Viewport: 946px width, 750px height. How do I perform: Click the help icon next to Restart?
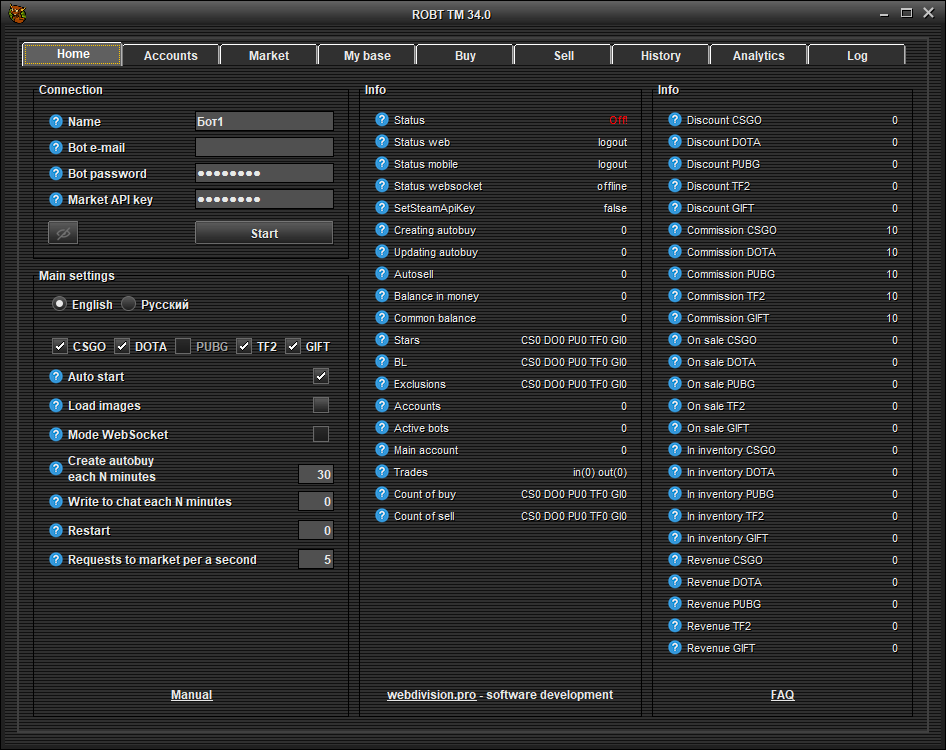(56, 531)
